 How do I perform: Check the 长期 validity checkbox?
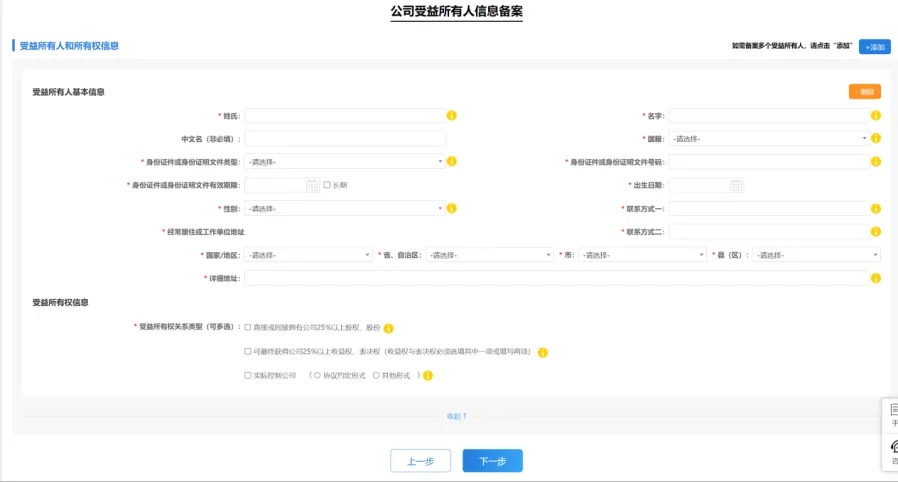coord(327,185)
